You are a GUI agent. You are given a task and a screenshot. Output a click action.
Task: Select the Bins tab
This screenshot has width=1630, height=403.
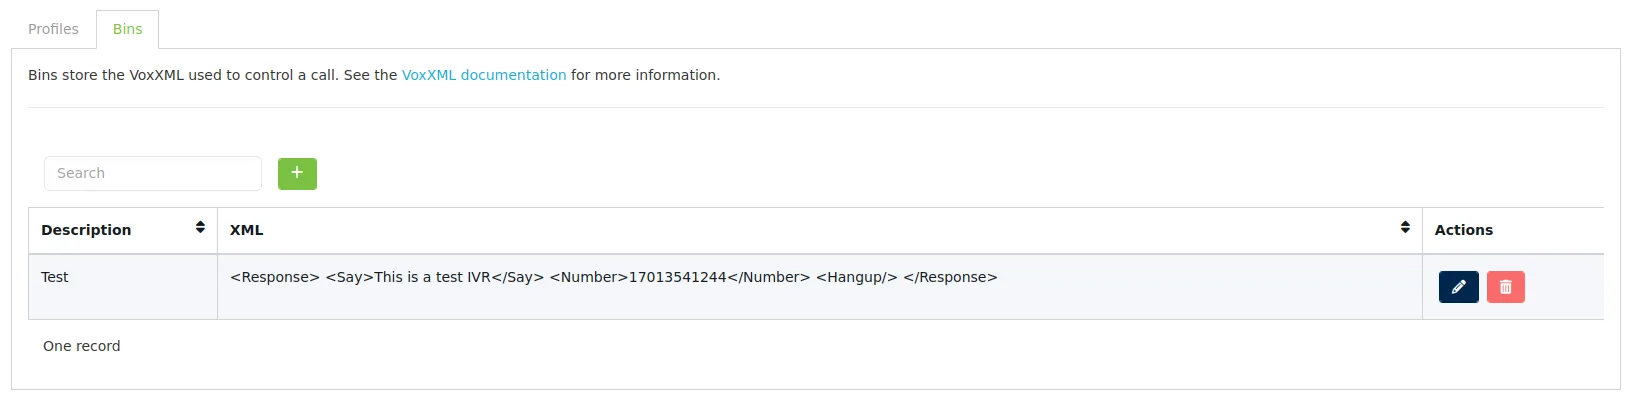127,29
